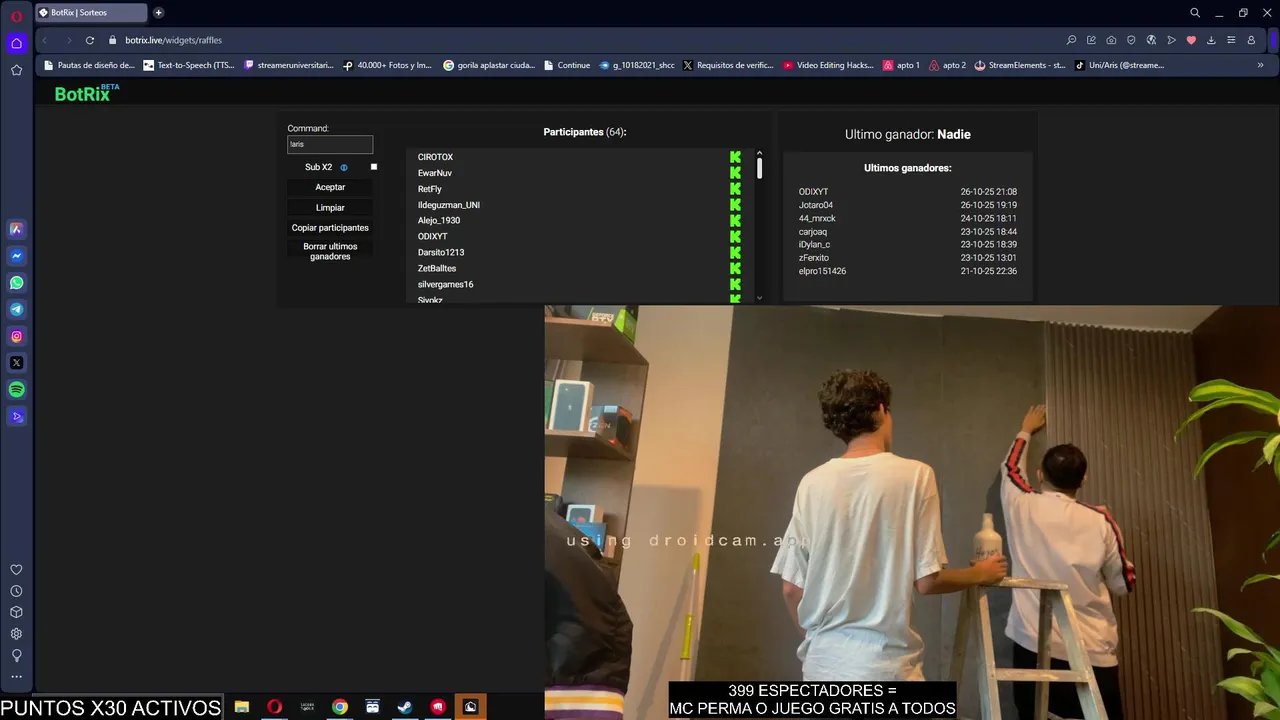Open the profile account icon
This screenshot has width=1280, height=720.
tap(1251, 40)
